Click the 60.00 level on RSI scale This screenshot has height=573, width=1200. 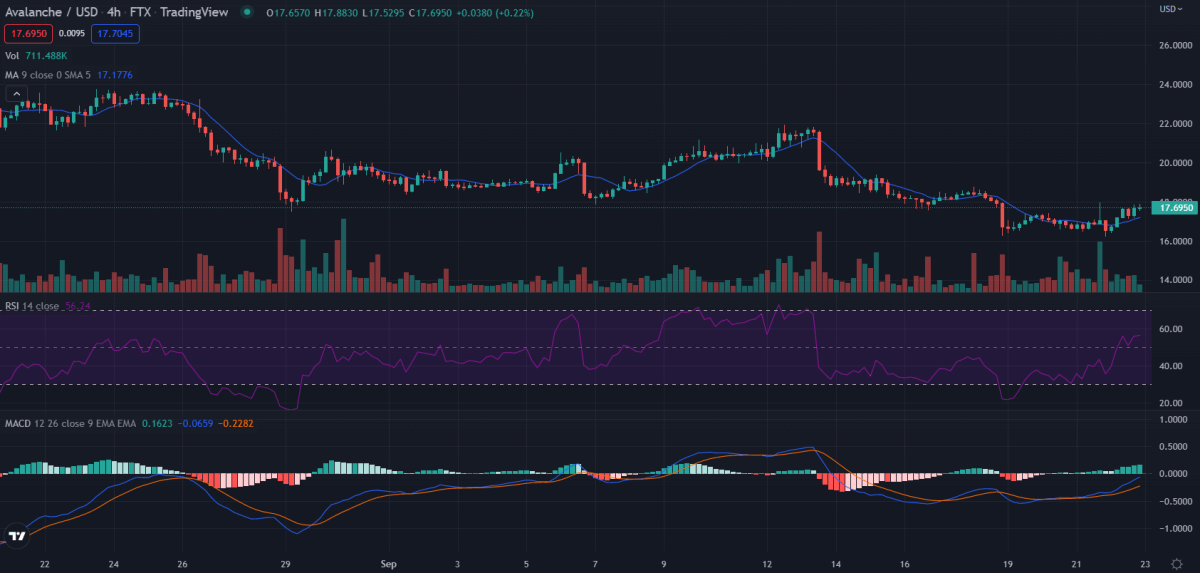click(1171, 329)
